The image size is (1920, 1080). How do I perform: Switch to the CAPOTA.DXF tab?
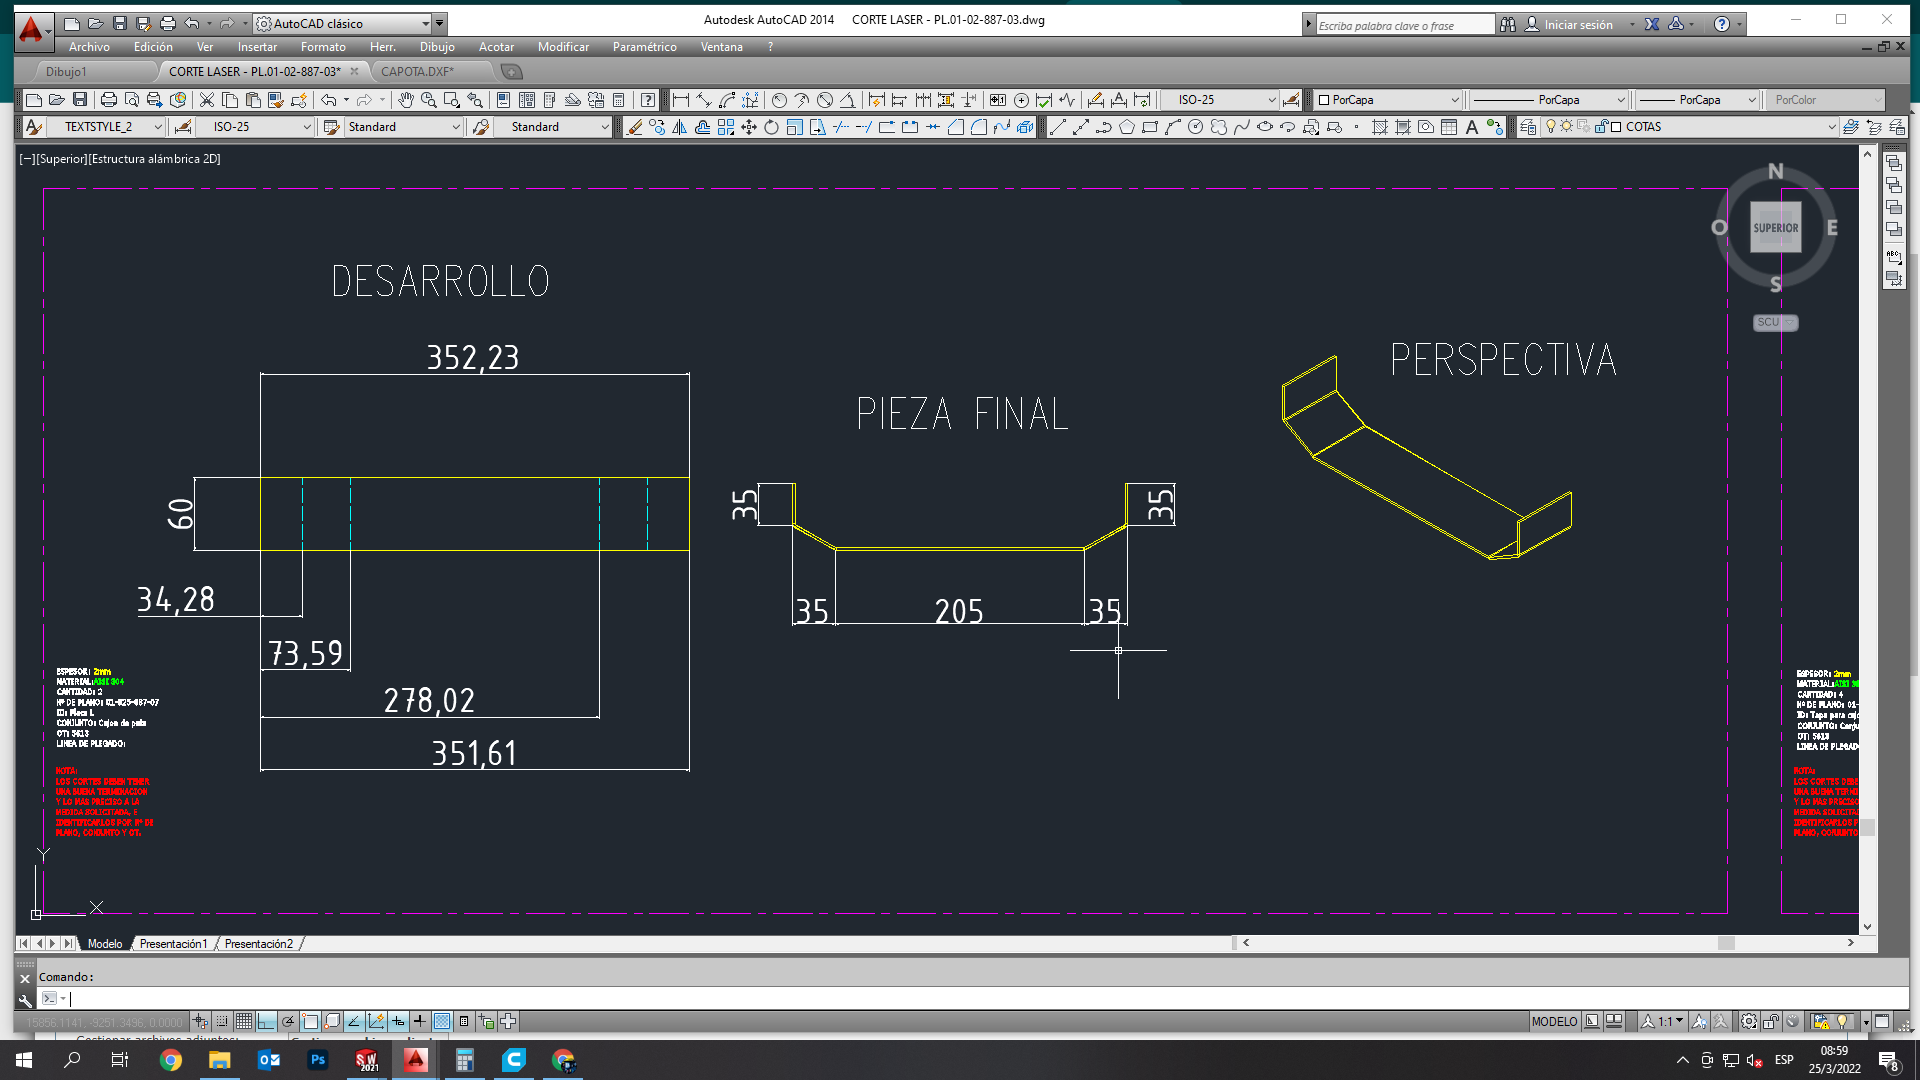(417, 71)
